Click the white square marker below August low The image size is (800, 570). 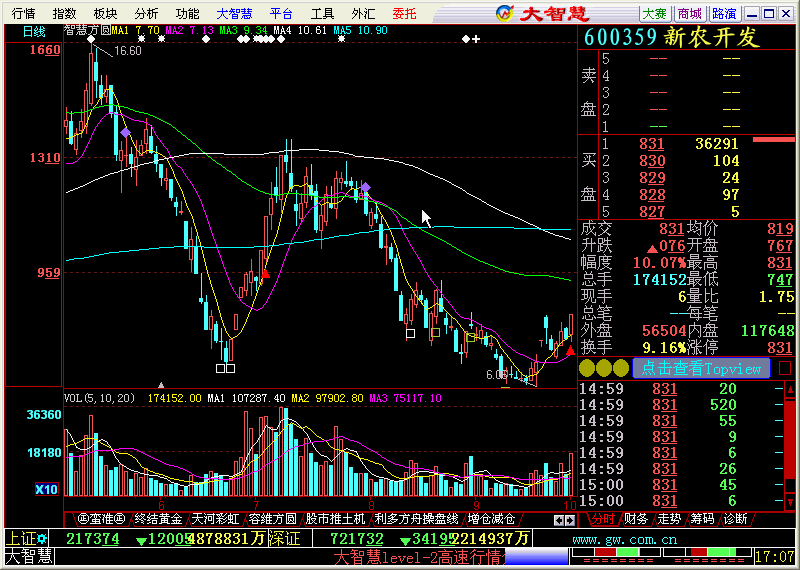click(x=410, y=334)
